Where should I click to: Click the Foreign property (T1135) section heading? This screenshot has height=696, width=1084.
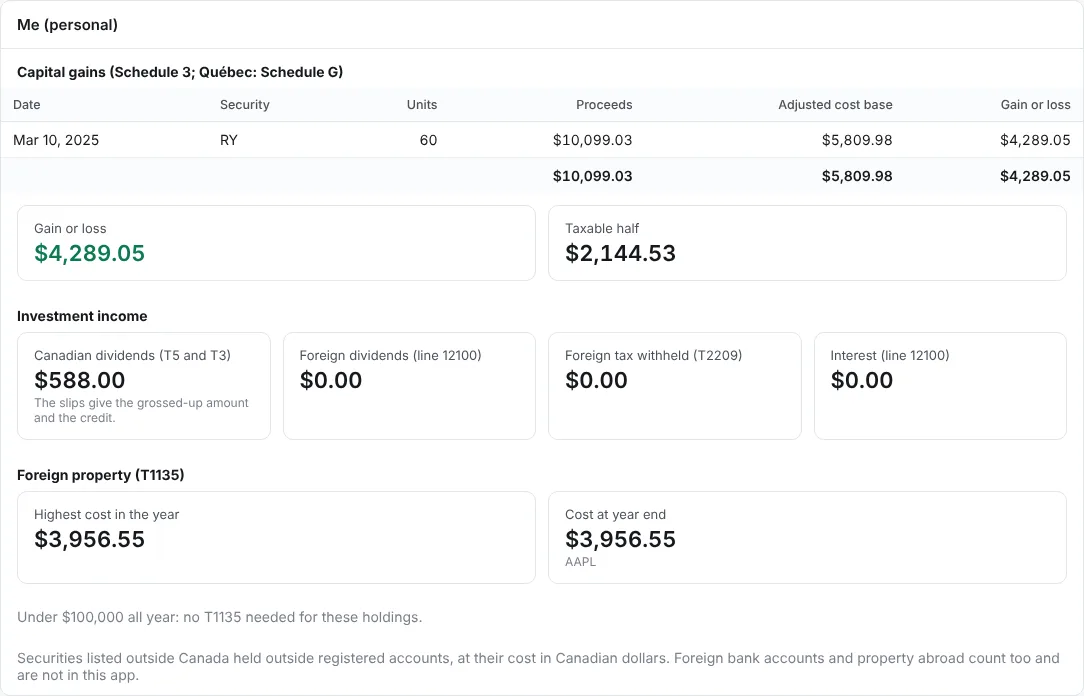tap(101, 475)
